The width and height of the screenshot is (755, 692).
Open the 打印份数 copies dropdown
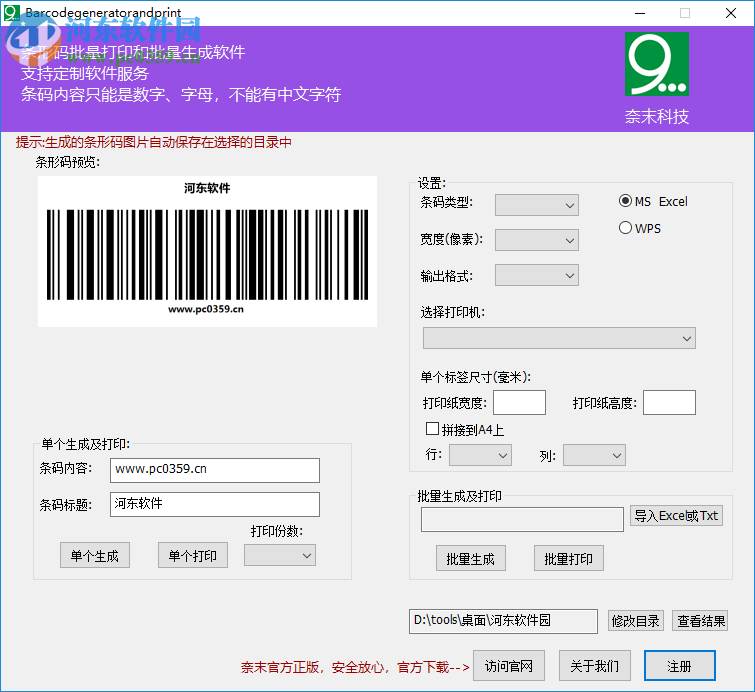[x=280, y=555]
